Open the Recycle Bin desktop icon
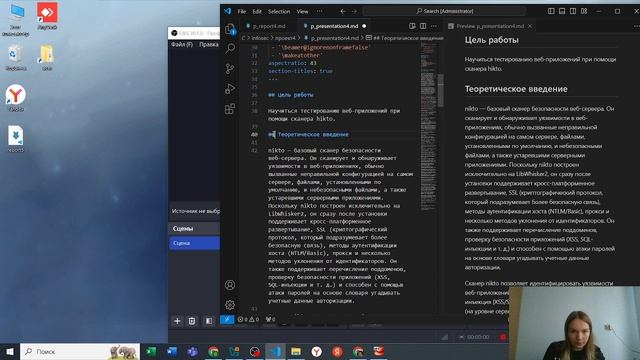 coord(16,57)
